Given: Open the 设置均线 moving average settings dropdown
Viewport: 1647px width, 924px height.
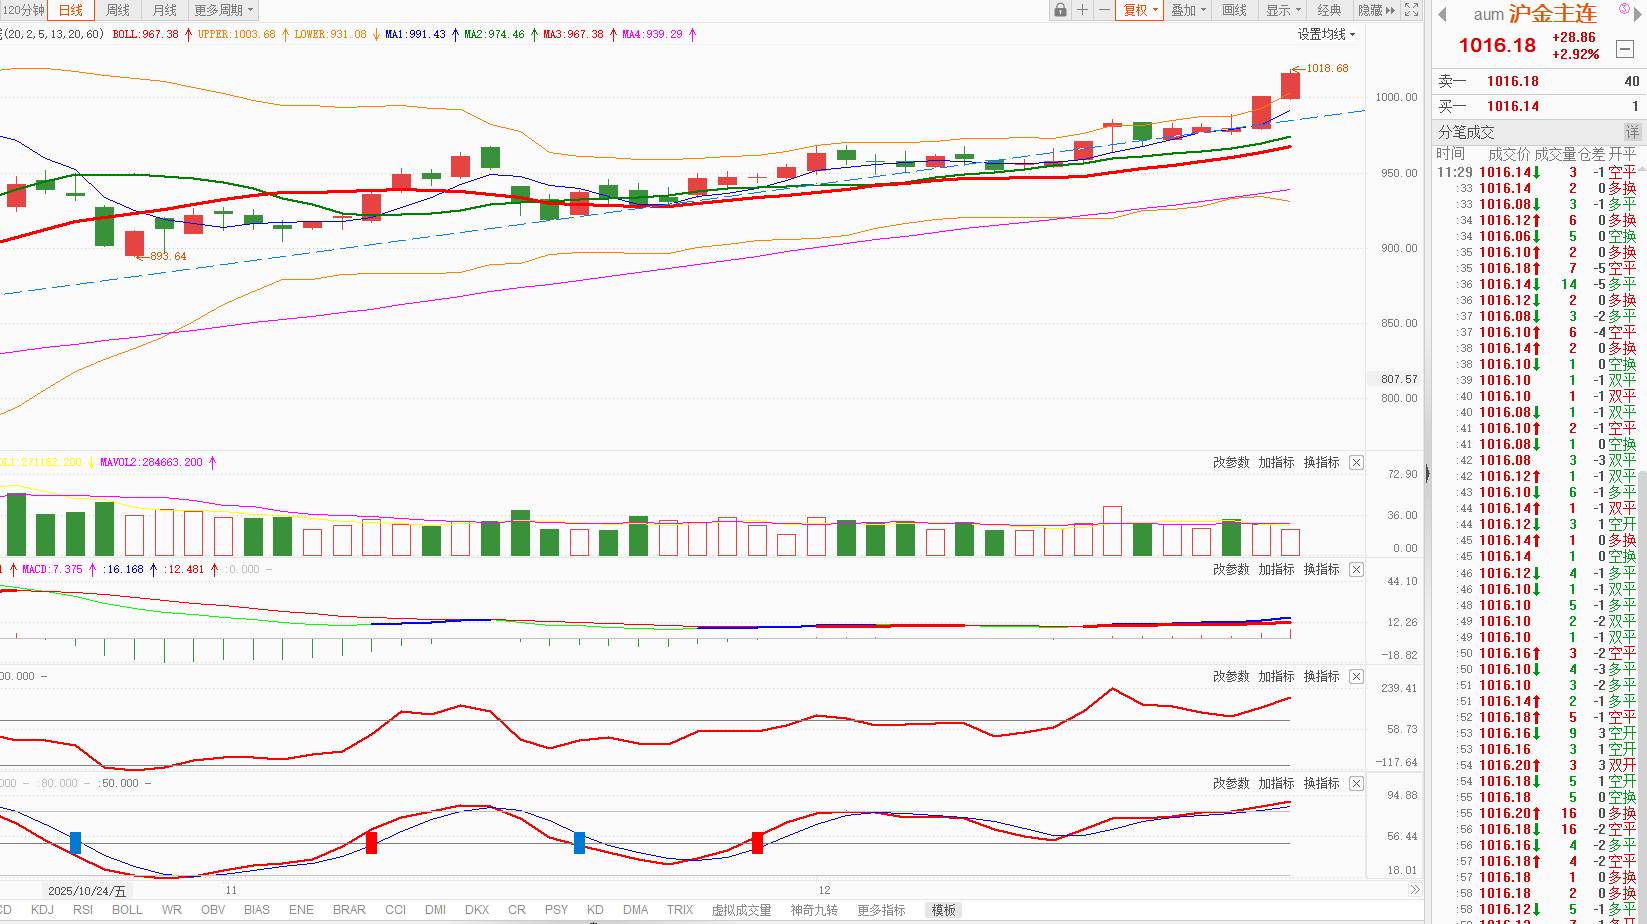Looking at the screenshot, I should 1326,34.
